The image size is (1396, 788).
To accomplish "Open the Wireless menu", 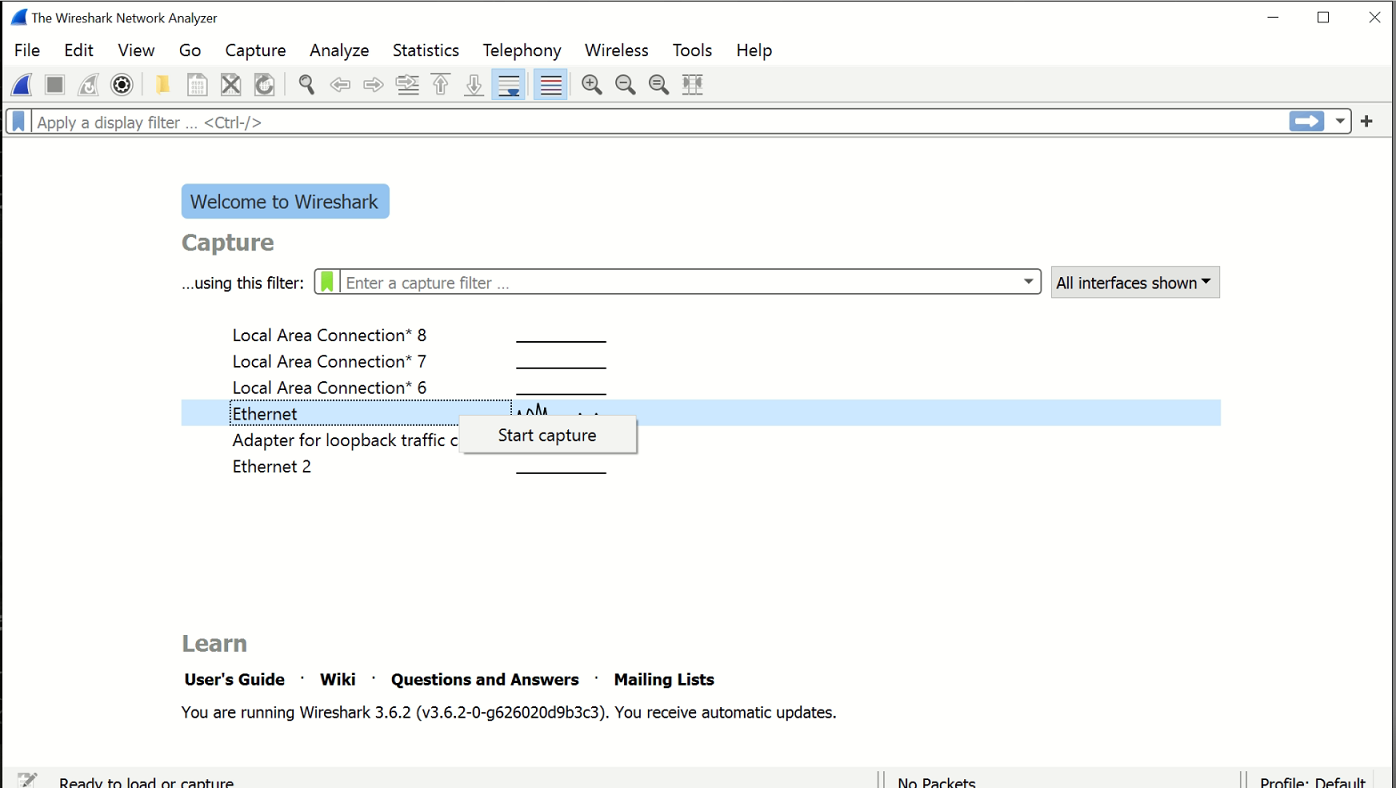I will (616, 50).
